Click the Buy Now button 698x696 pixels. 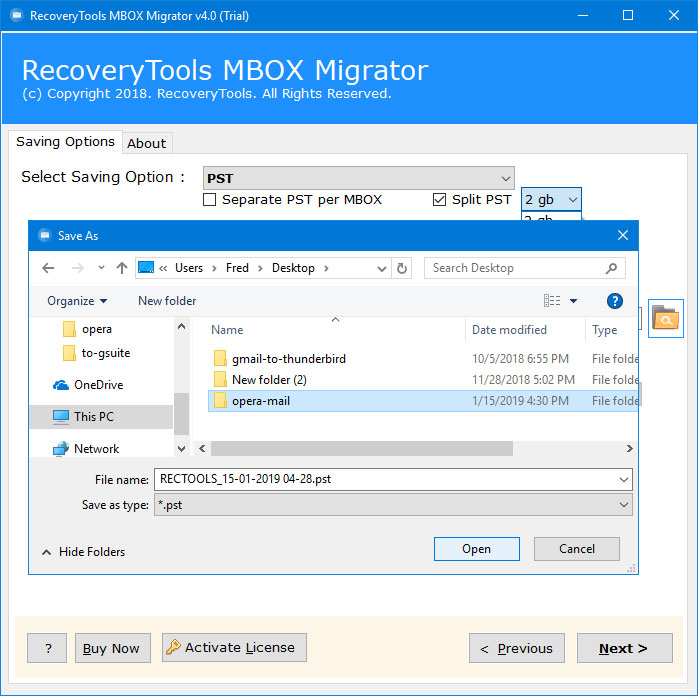pos(113,648)
